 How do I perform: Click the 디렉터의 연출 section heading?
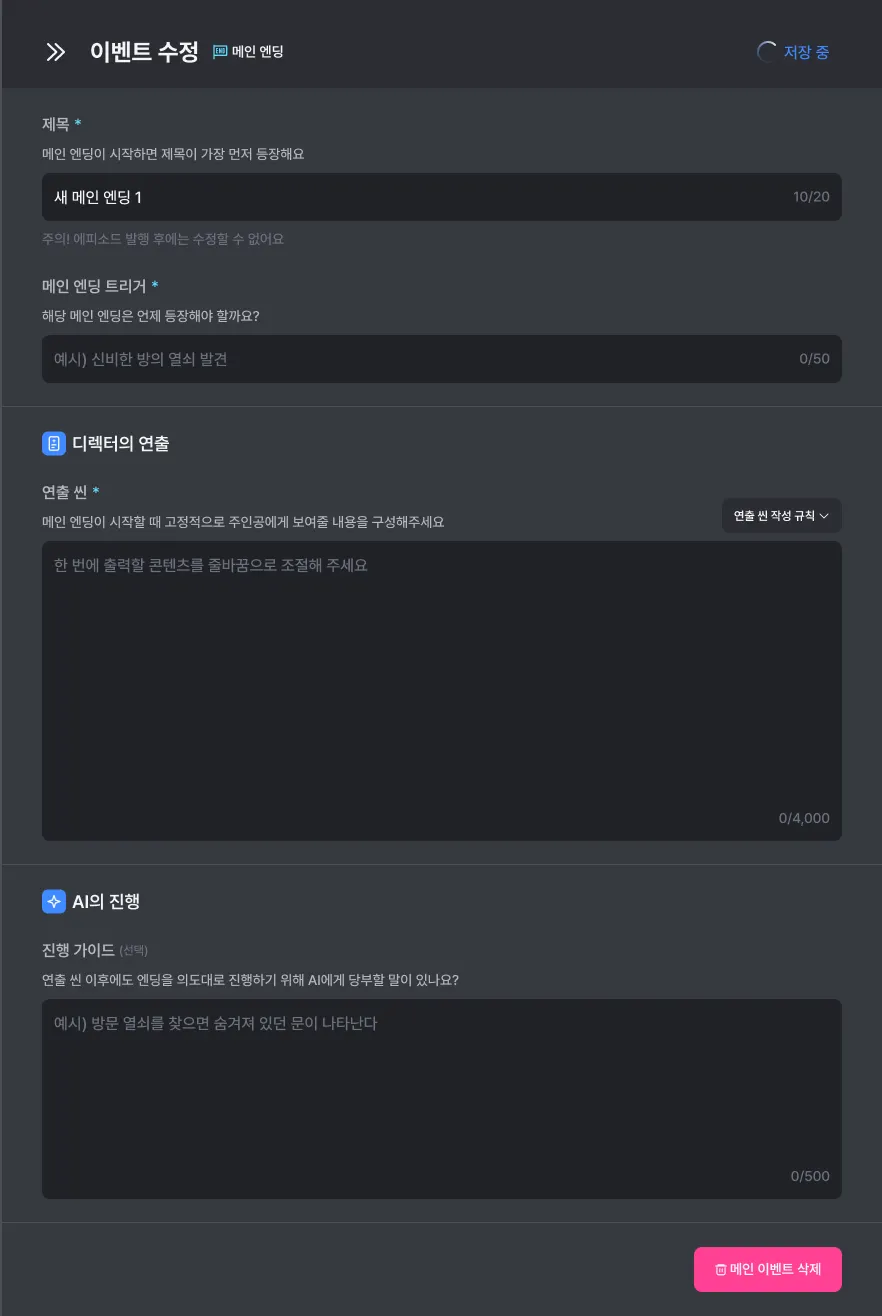tap(120, 443)
